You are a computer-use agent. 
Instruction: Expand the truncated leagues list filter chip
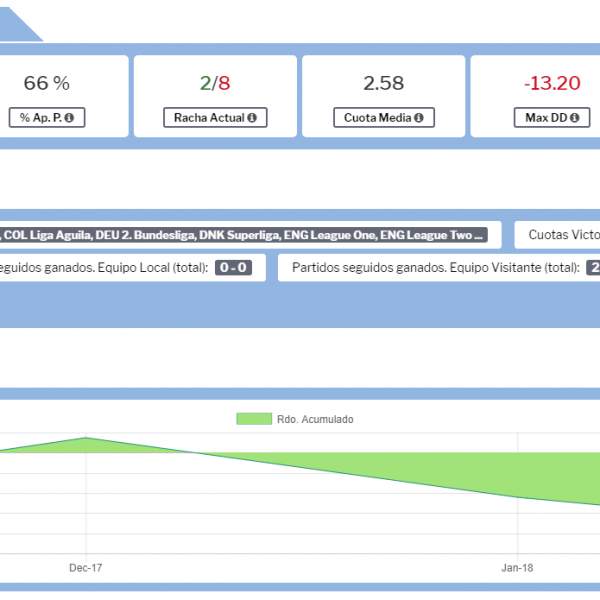click(244, 236)
